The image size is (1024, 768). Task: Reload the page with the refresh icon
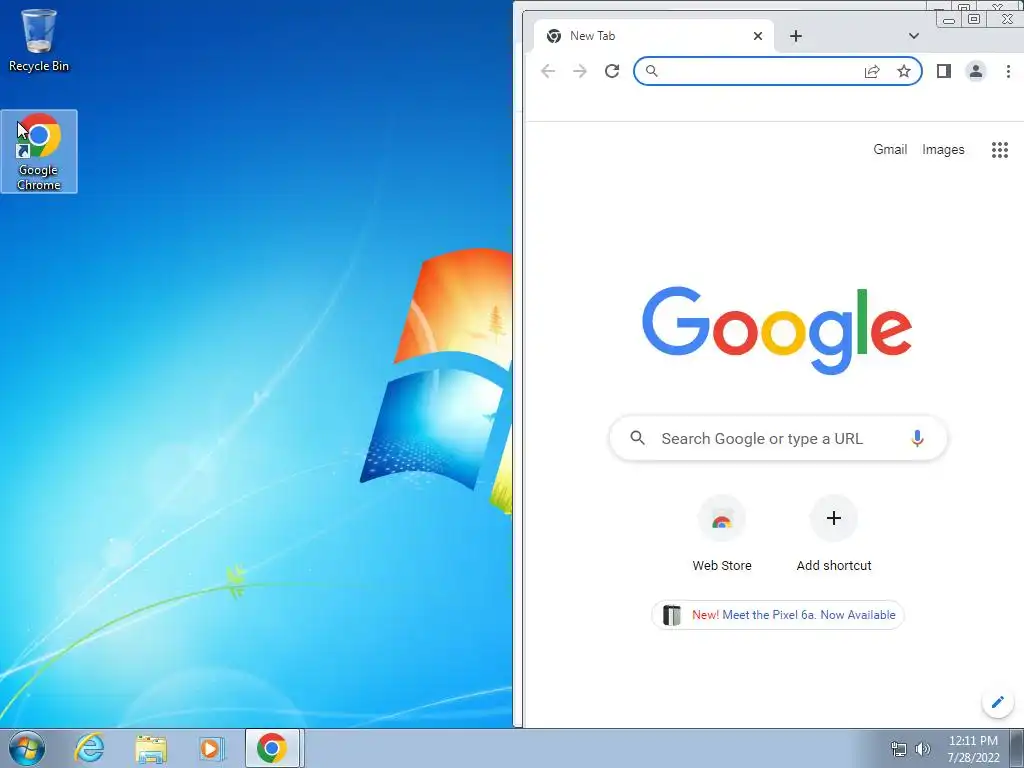point(612,71)
